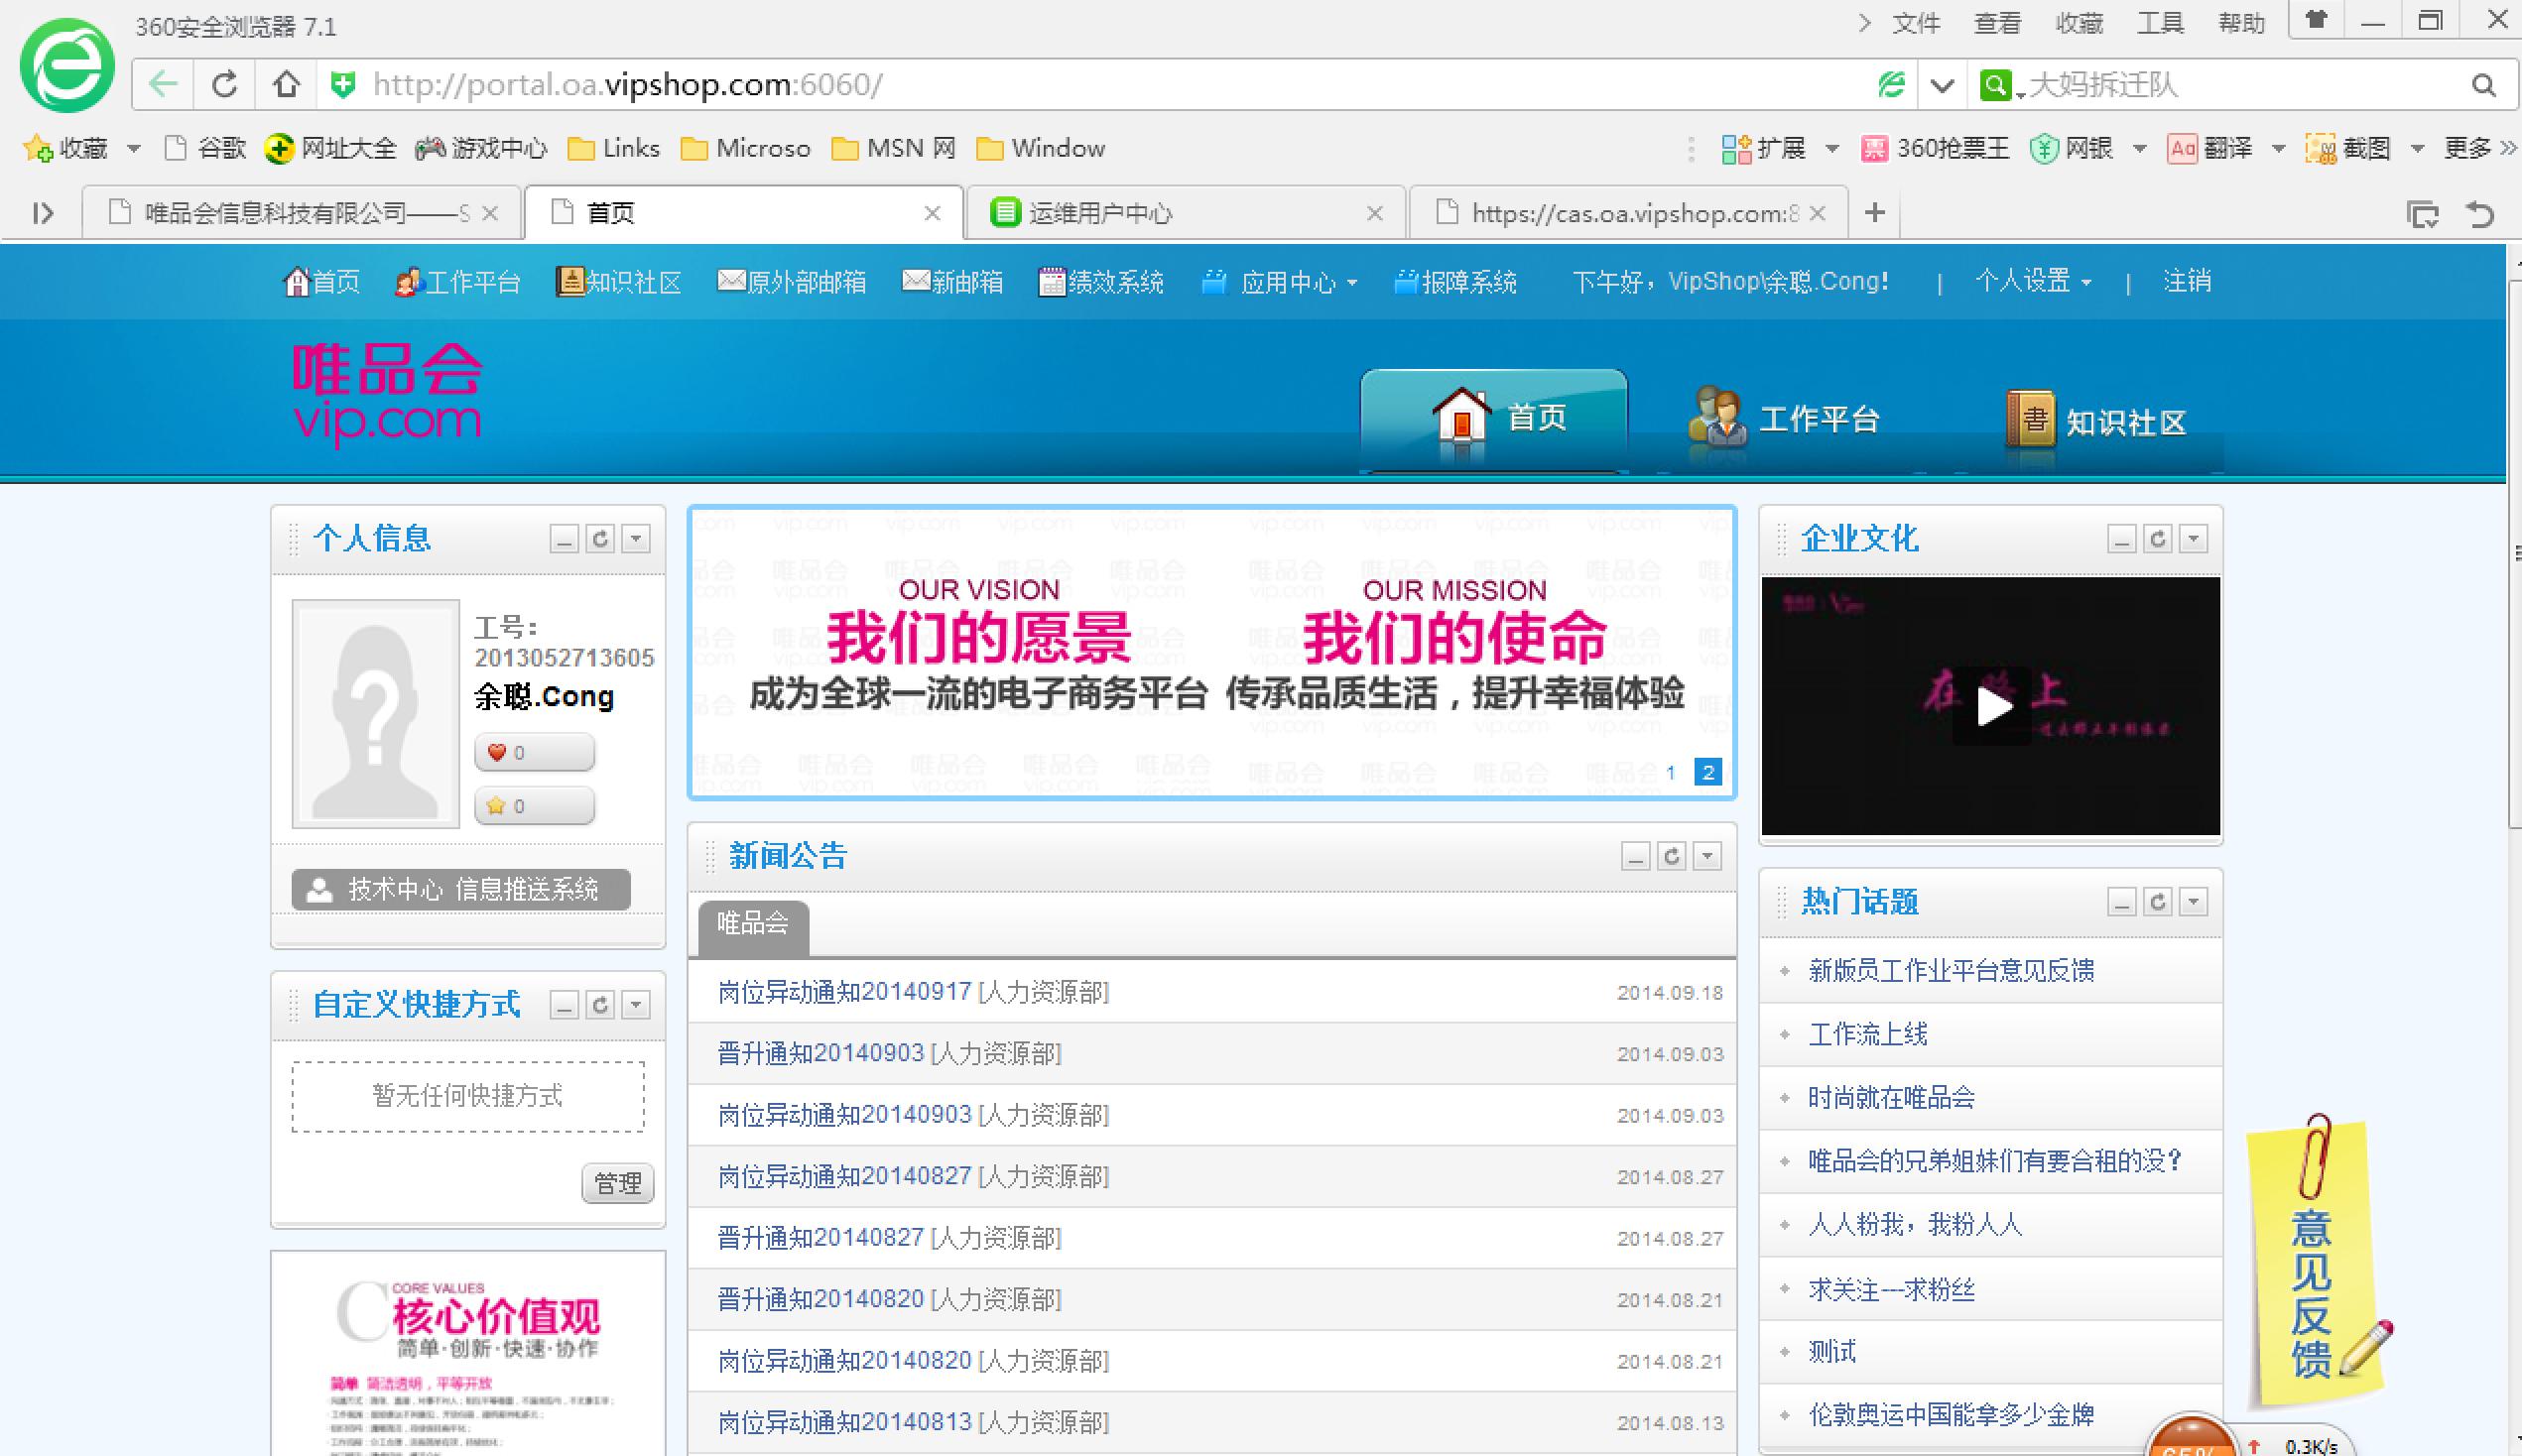
Task: Click the star favorites counter button
Action: (x=535, y=806)
